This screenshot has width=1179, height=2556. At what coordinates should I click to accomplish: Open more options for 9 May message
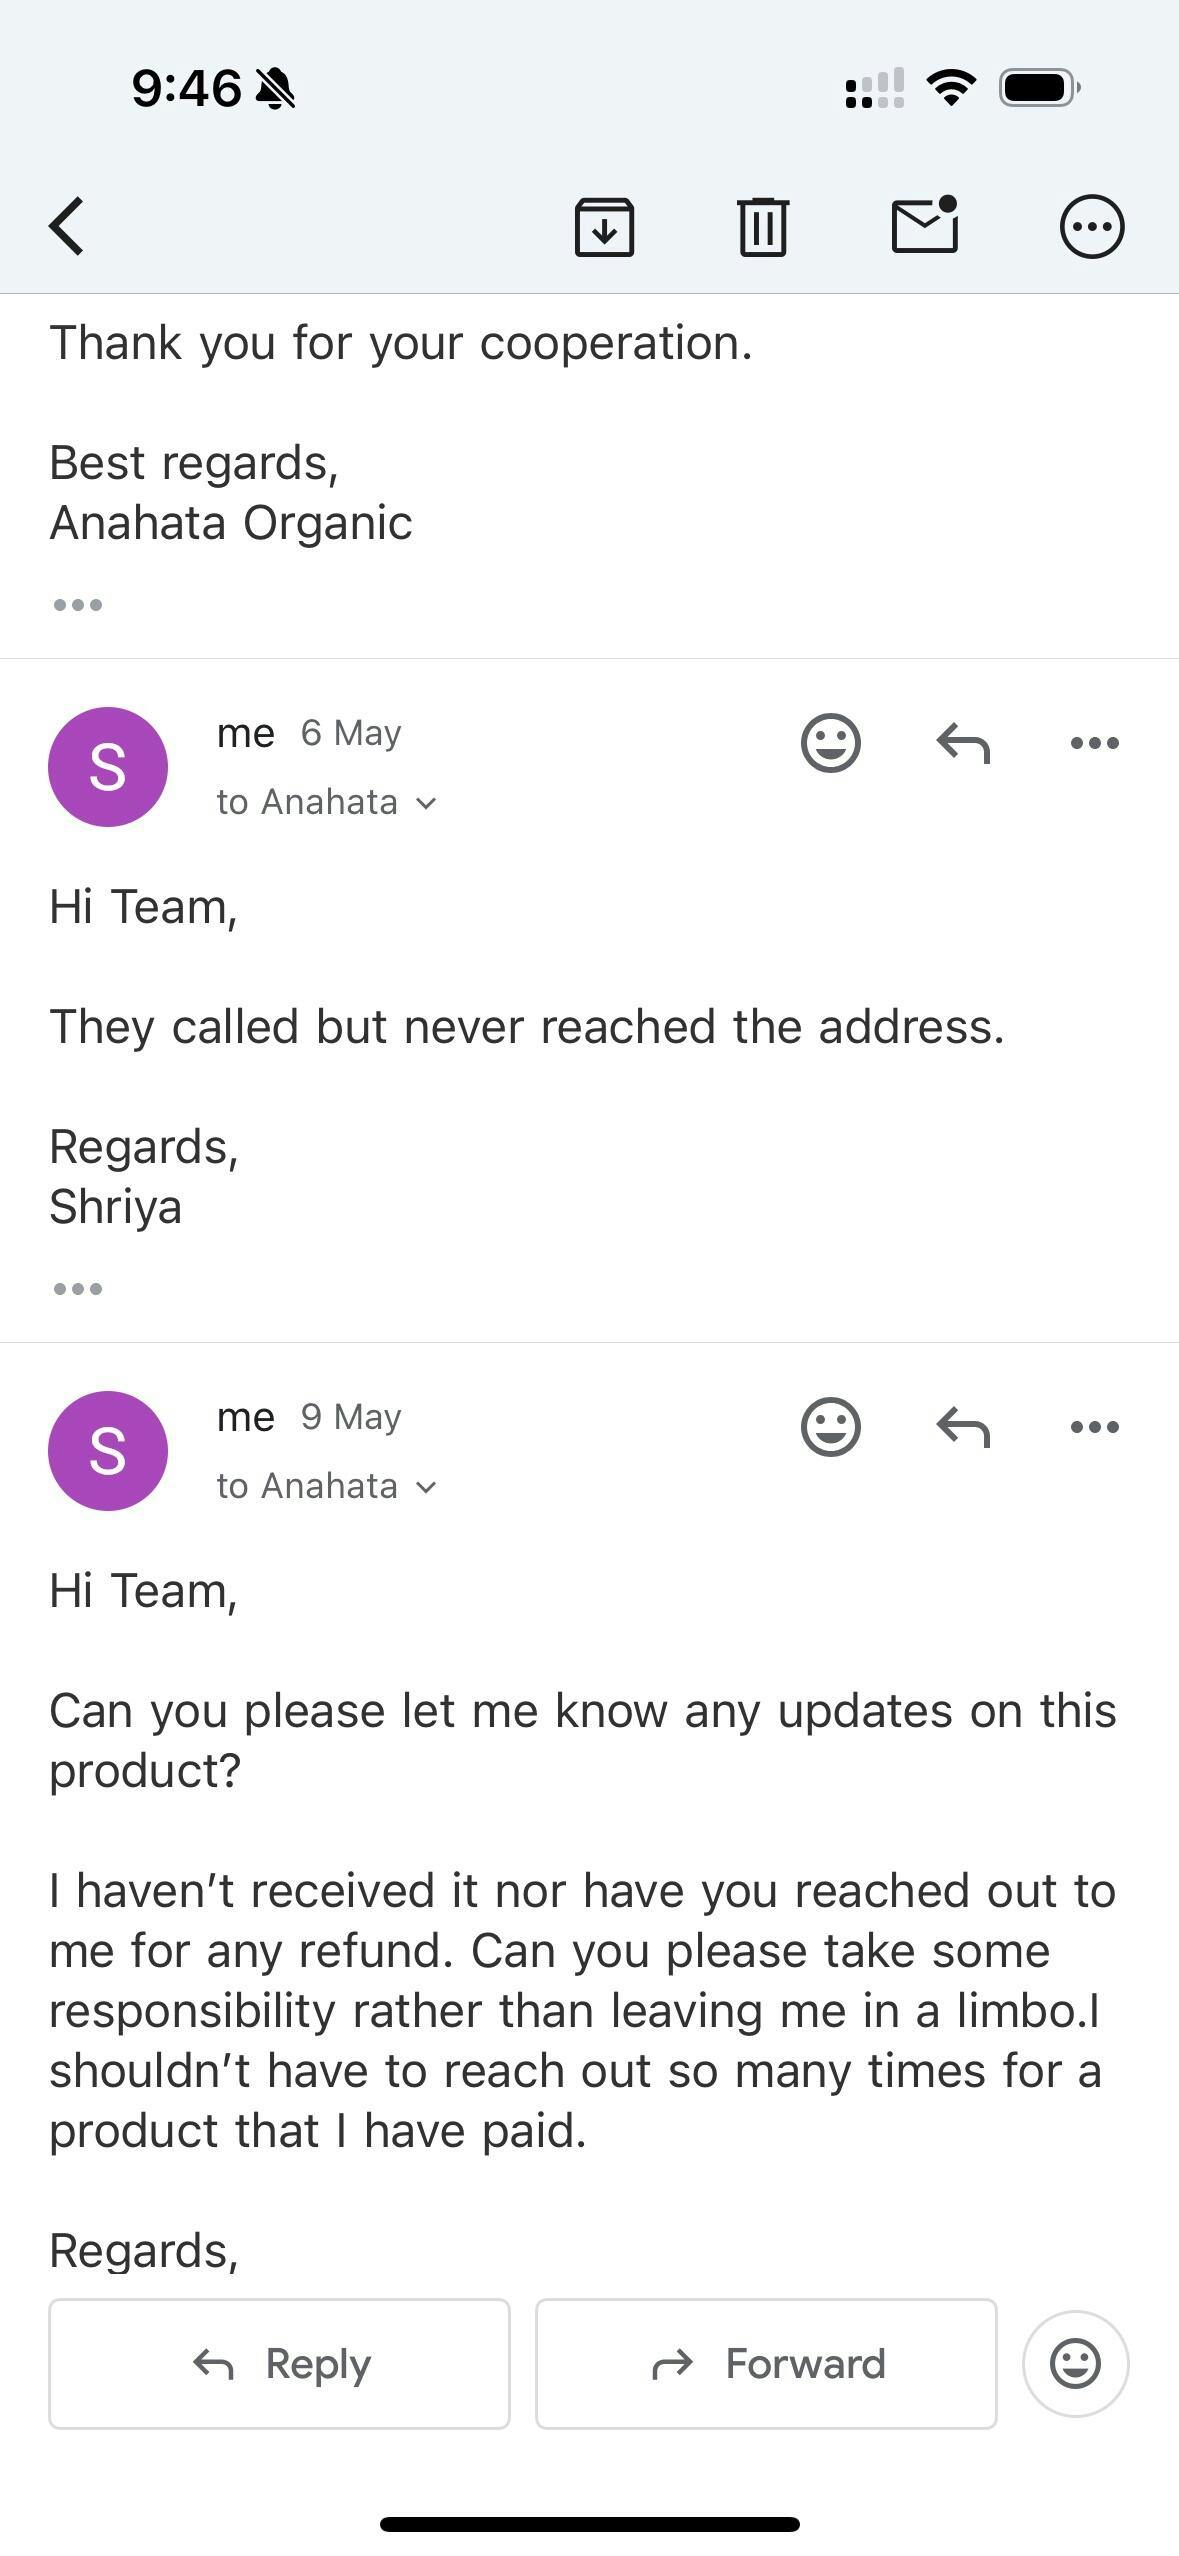tap(1094, 1427)
